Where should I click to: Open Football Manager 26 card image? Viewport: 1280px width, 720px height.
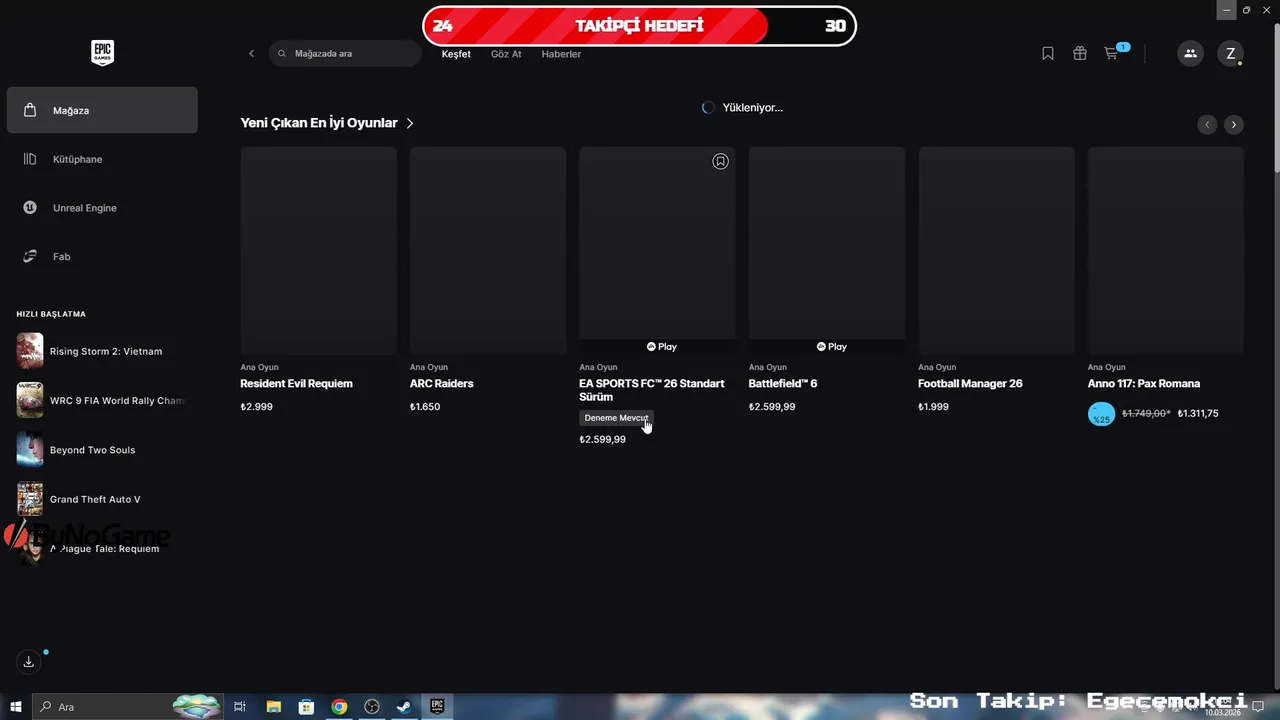[996, 250]
